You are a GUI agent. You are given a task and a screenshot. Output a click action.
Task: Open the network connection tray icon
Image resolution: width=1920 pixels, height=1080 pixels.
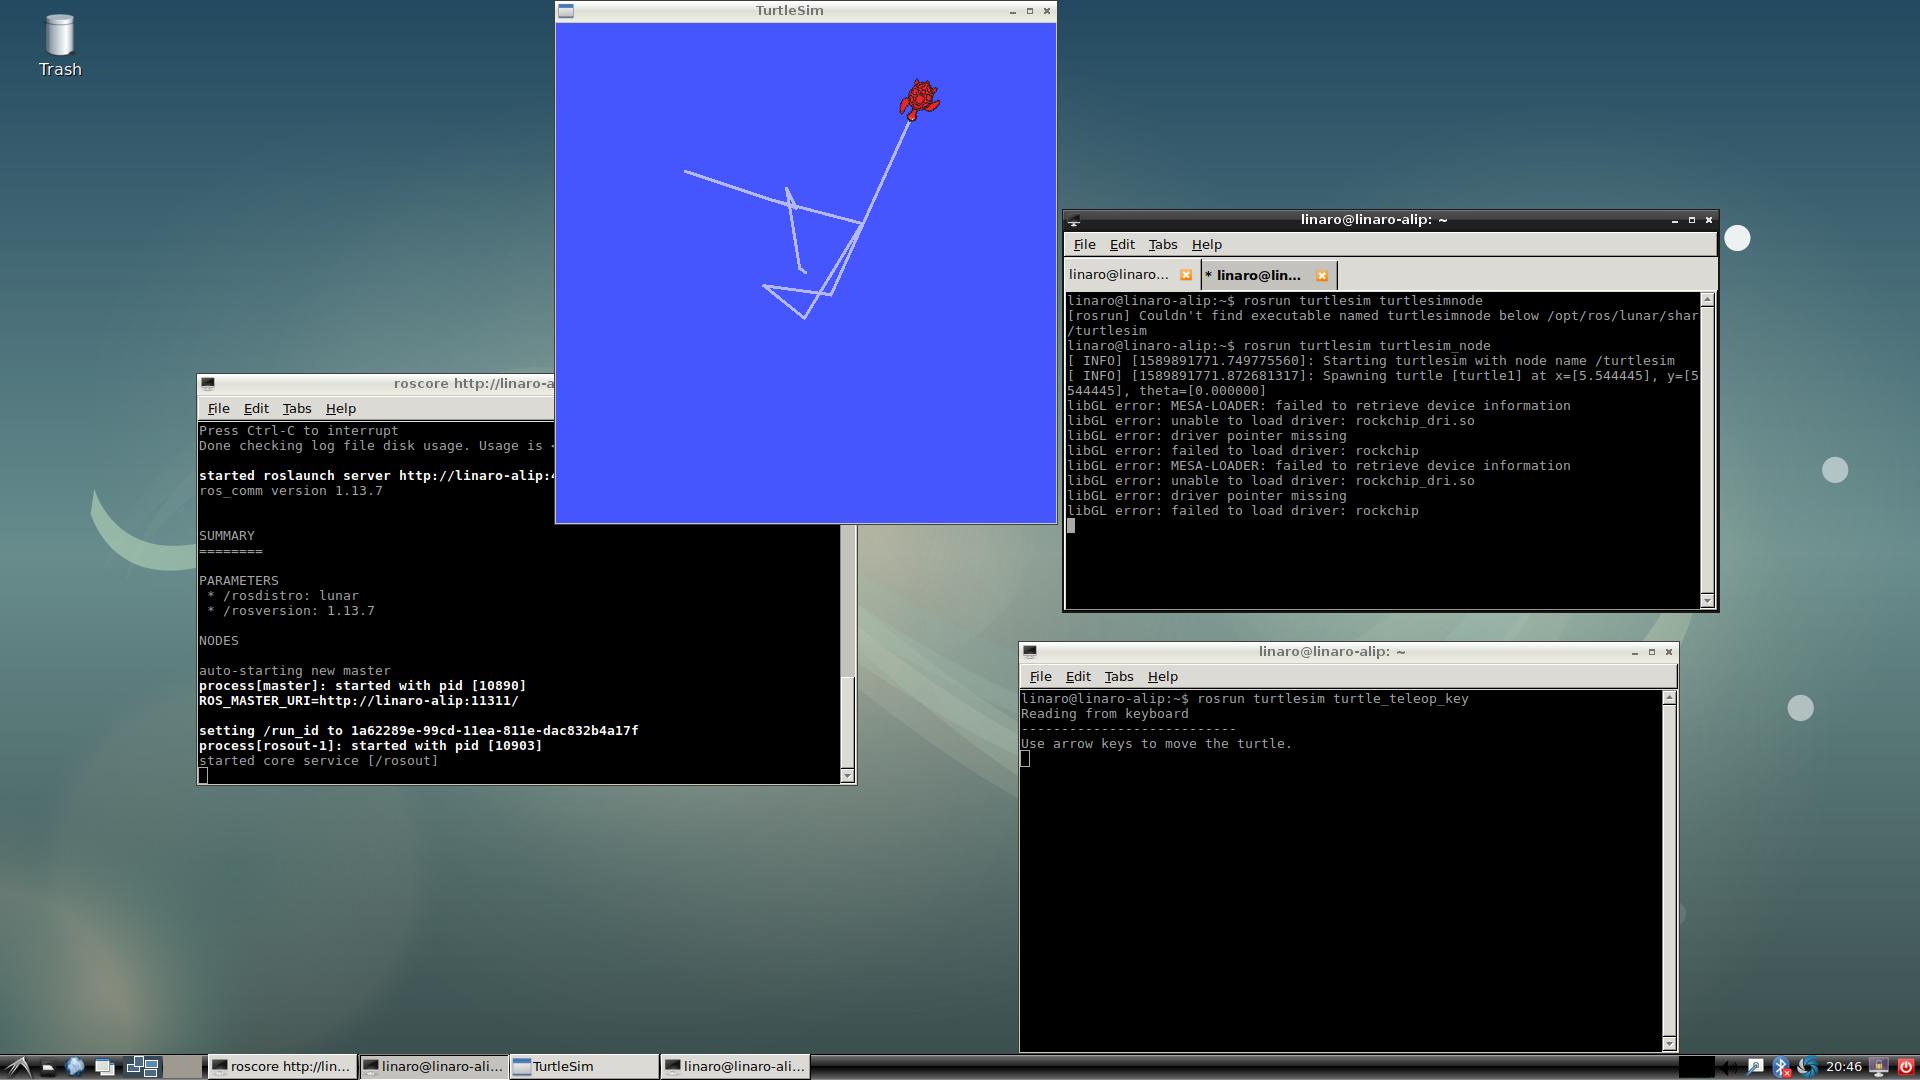[x=1756, y=1067]
